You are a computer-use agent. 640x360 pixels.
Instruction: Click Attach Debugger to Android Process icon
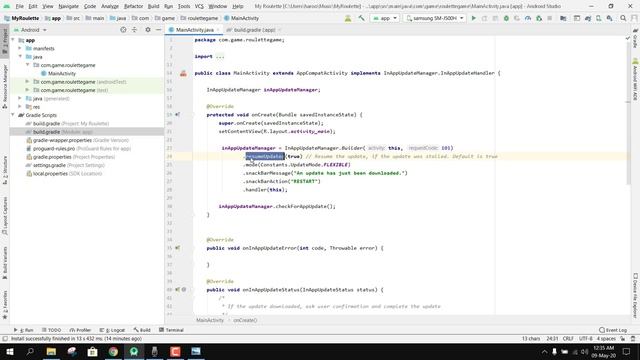point(539,18)
